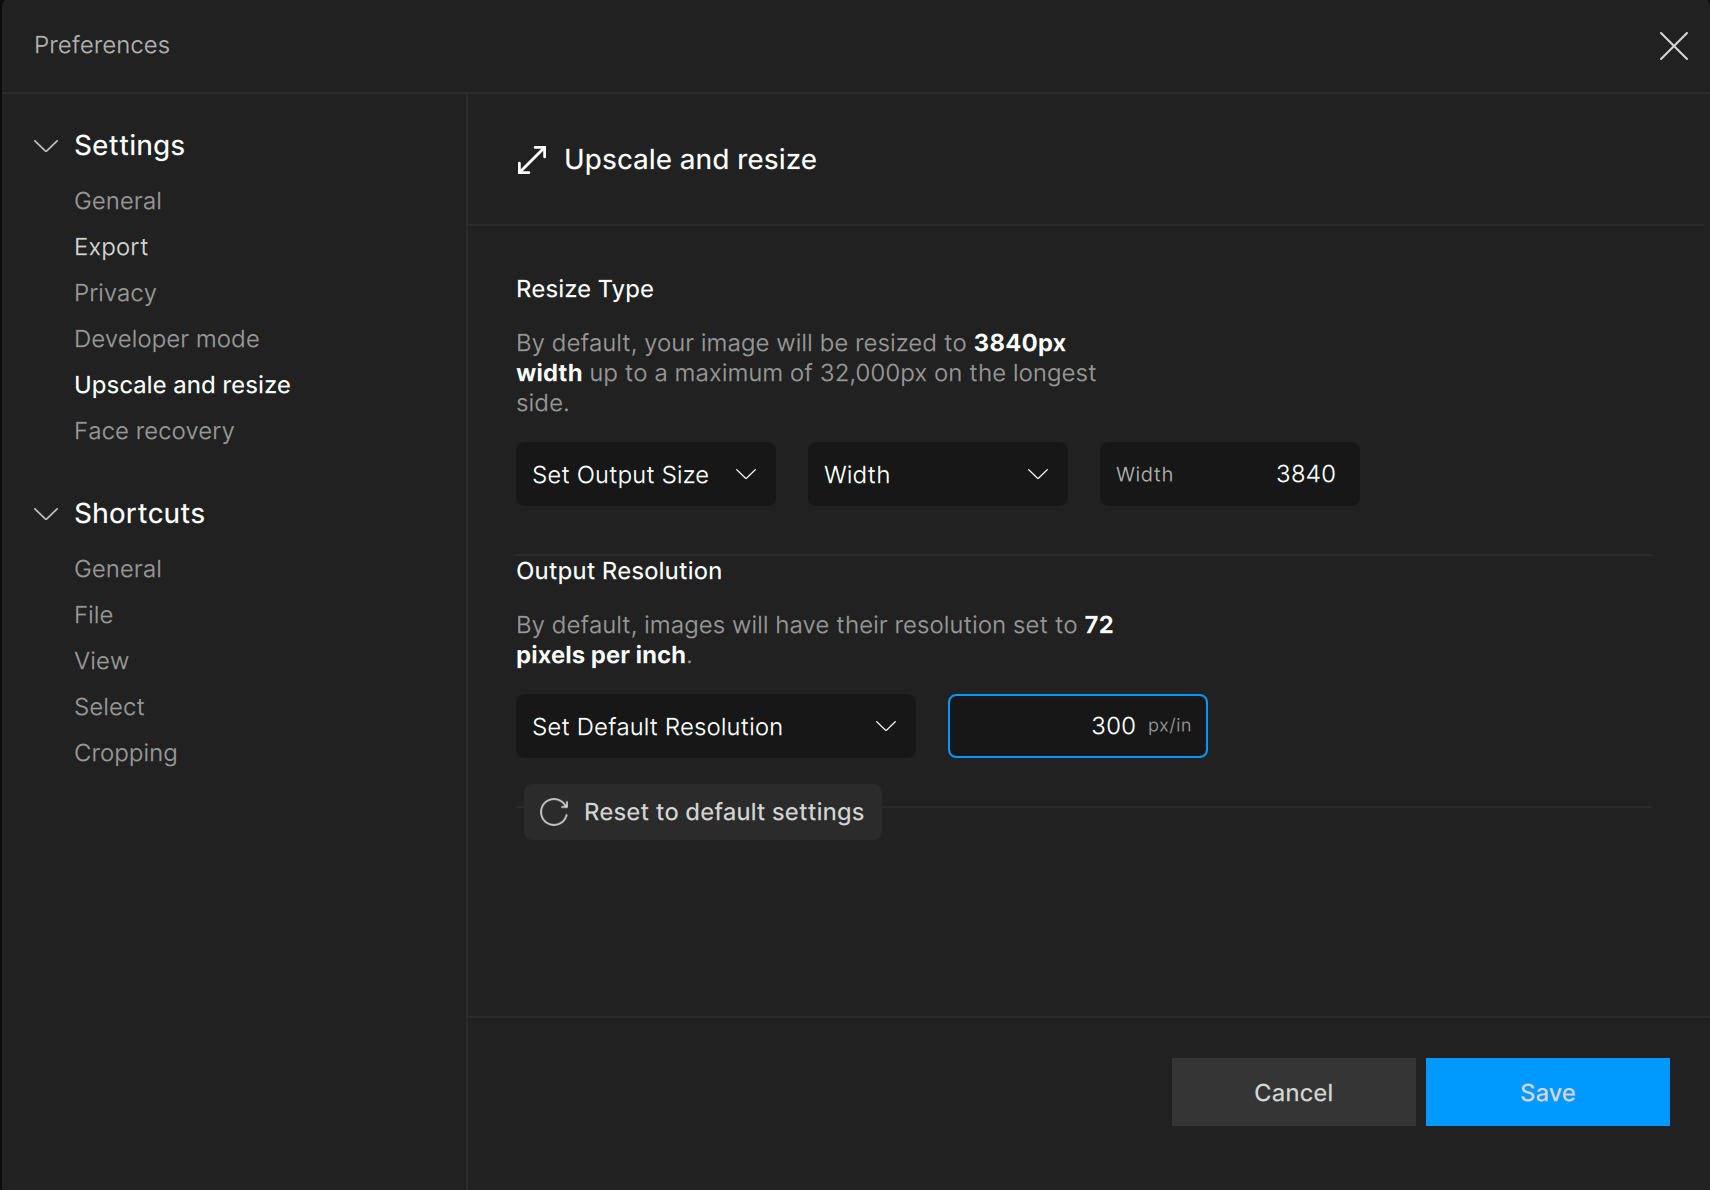Open the Set Output Size dropdown
Screen dimensions: 1710x1190
(645, 474)
